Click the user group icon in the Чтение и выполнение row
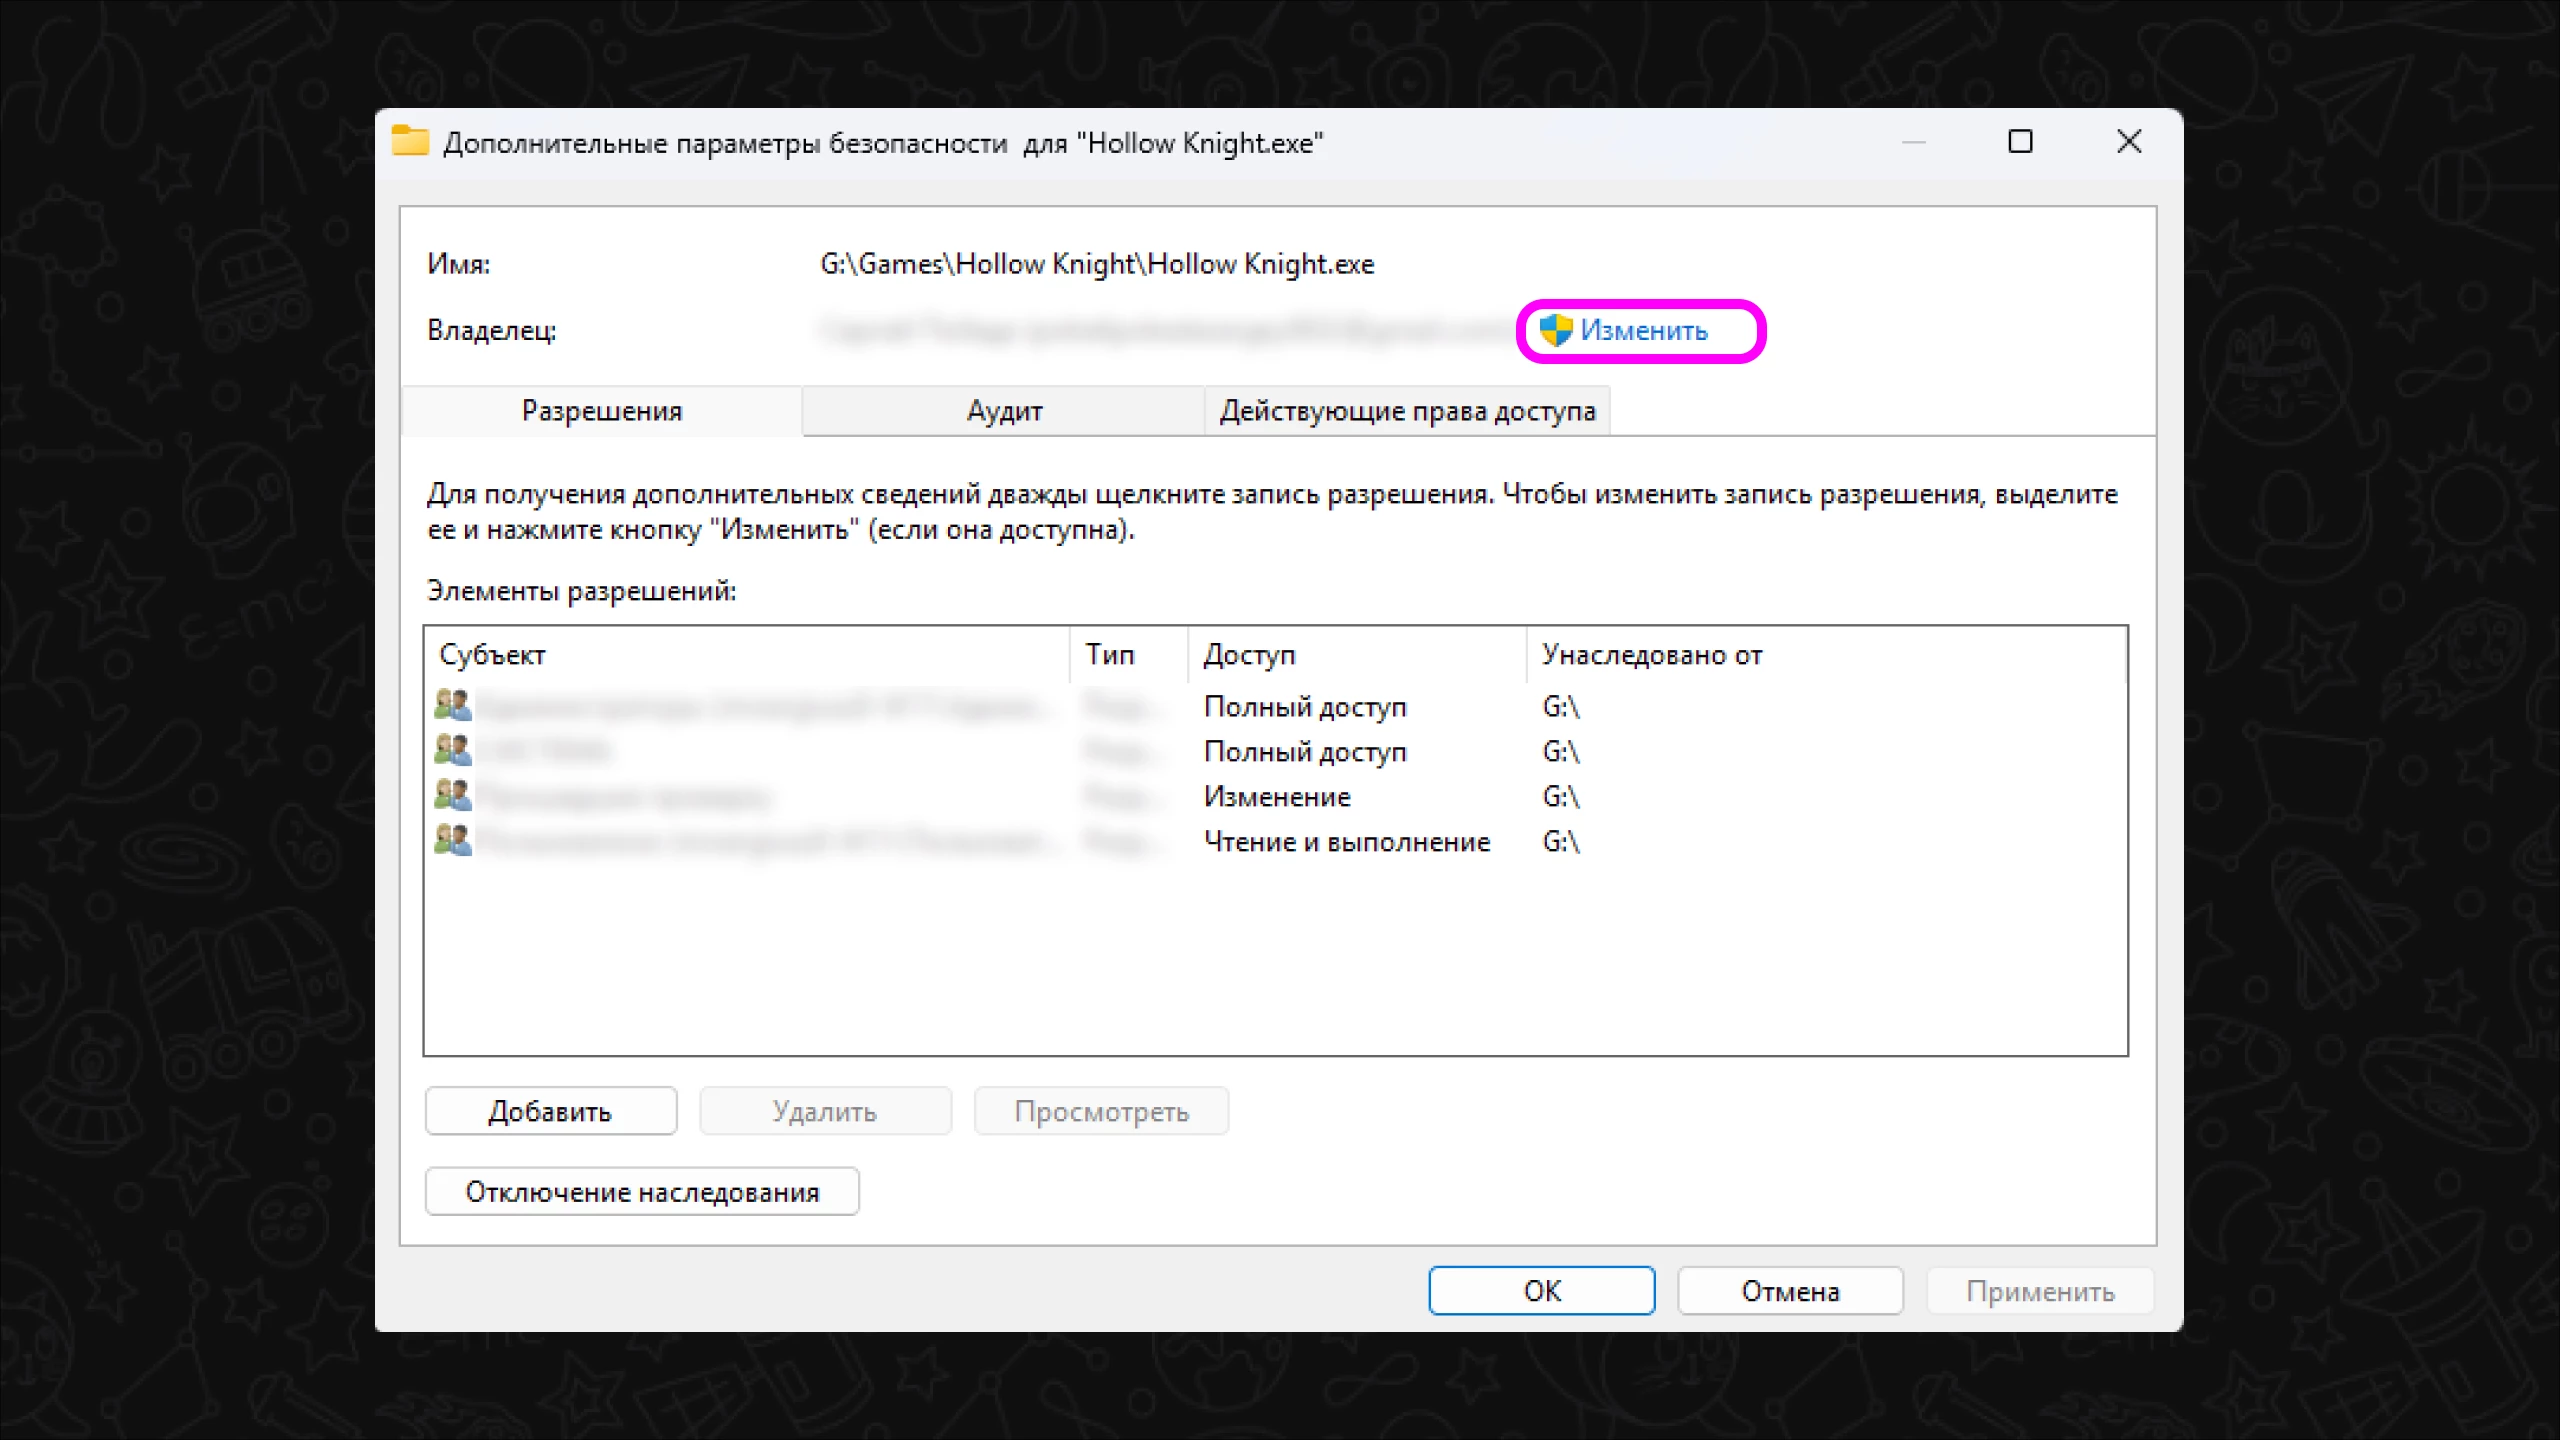This screenshot has height=1440, width=2560. [452, 841]
